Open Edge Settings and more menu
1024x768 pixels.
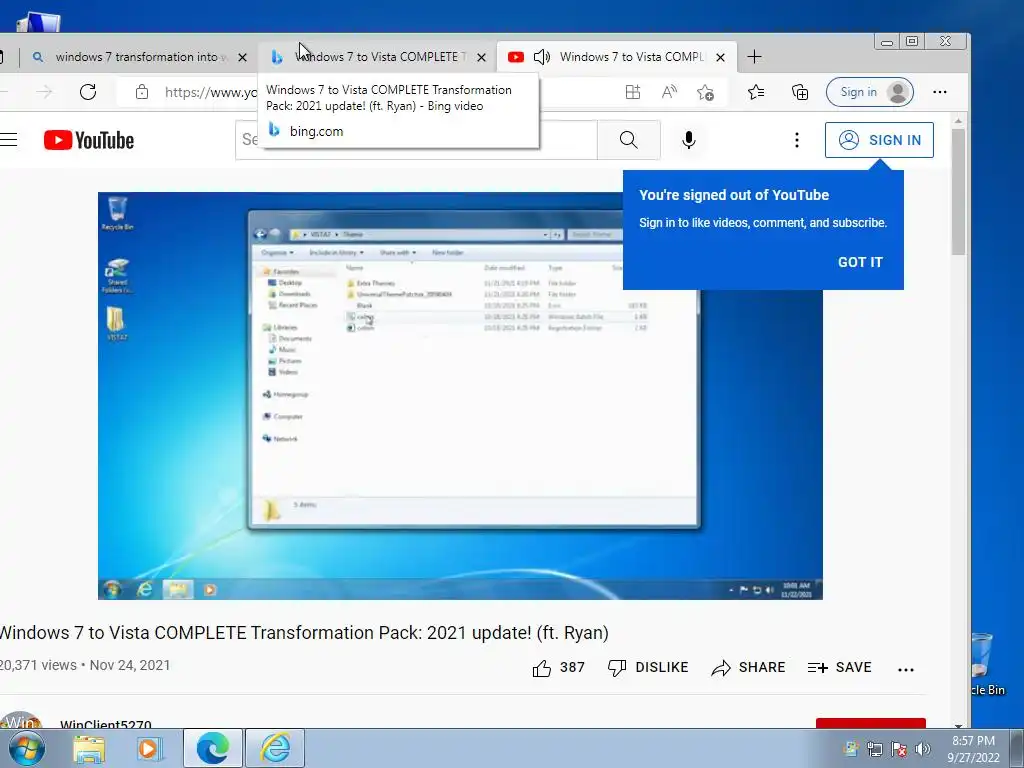pyautogui.click(x=940, y=92)
